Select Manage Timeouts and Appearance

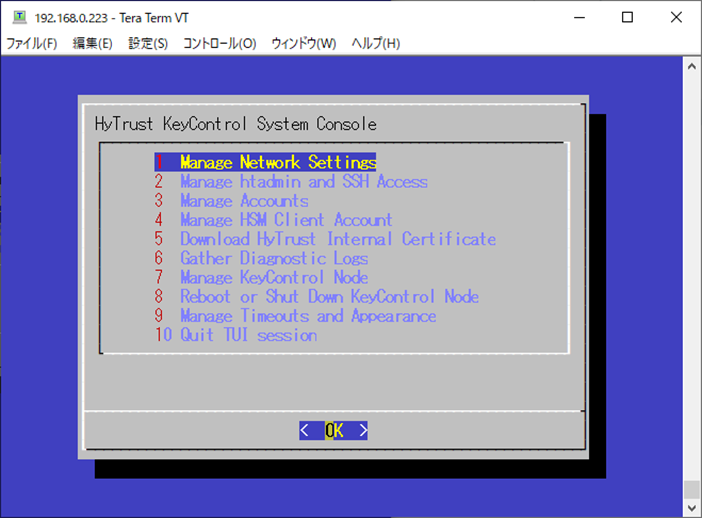[x=295, y=316]
